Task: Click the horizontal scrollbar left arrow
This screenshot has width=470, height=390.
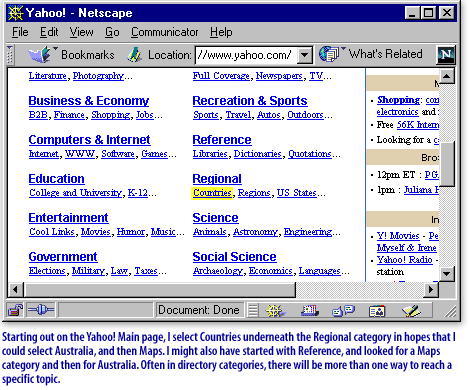Action: [x=15, y=290]
